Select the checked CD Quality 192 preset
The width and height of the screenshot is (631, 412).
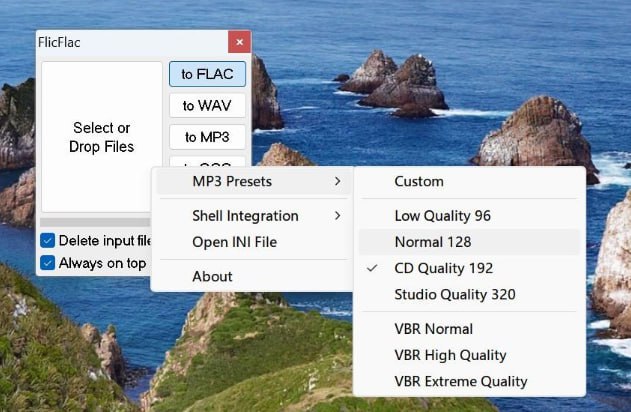pos(443,268)
